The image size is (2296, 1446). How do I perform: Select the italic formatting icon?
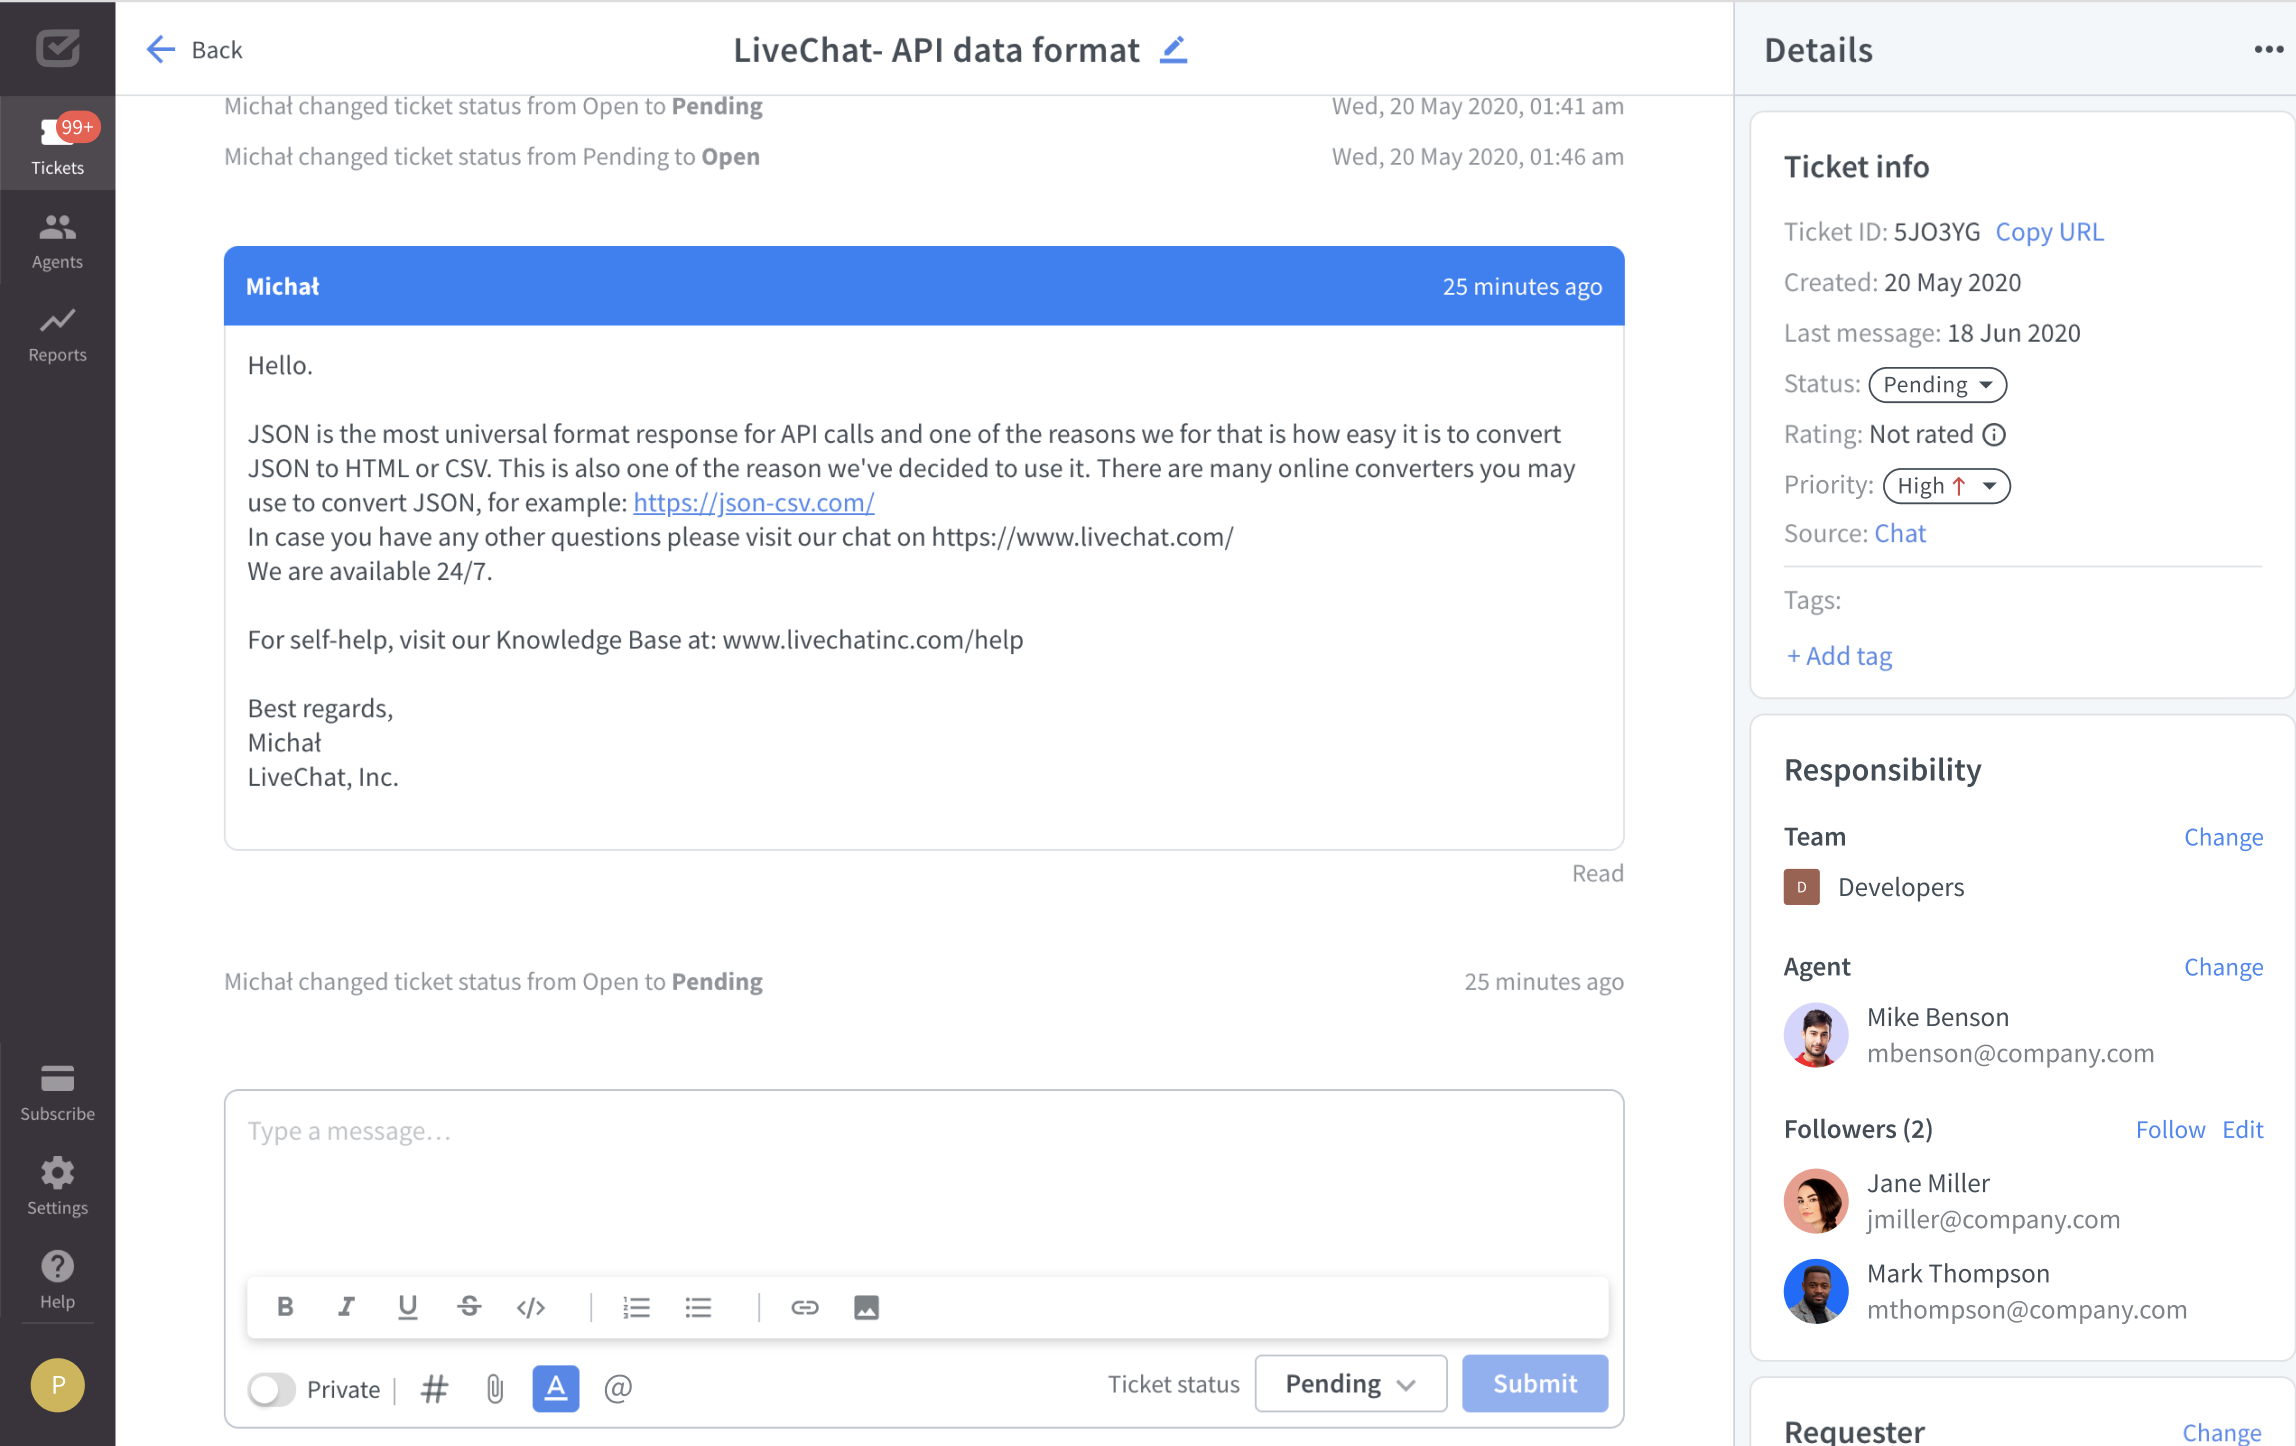coord(345,1306)
